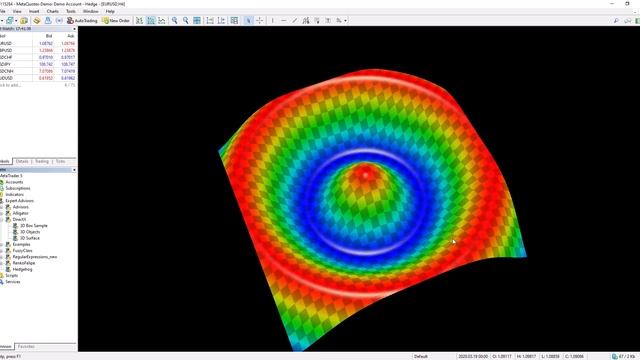This screenshot has height=360, width=640.
Task: Select the Alligator folder in Navigator
Action: 20,213
